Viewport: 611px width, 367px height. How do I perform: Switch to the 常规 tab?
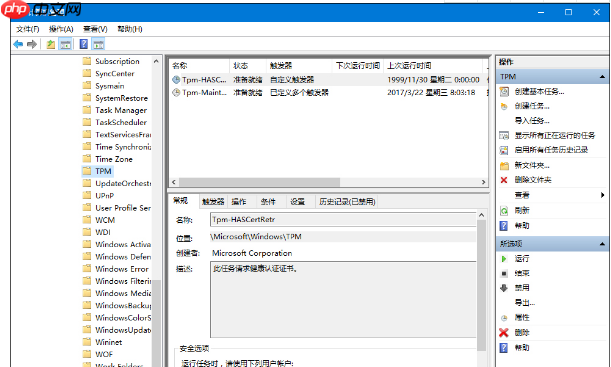point(180,201)
